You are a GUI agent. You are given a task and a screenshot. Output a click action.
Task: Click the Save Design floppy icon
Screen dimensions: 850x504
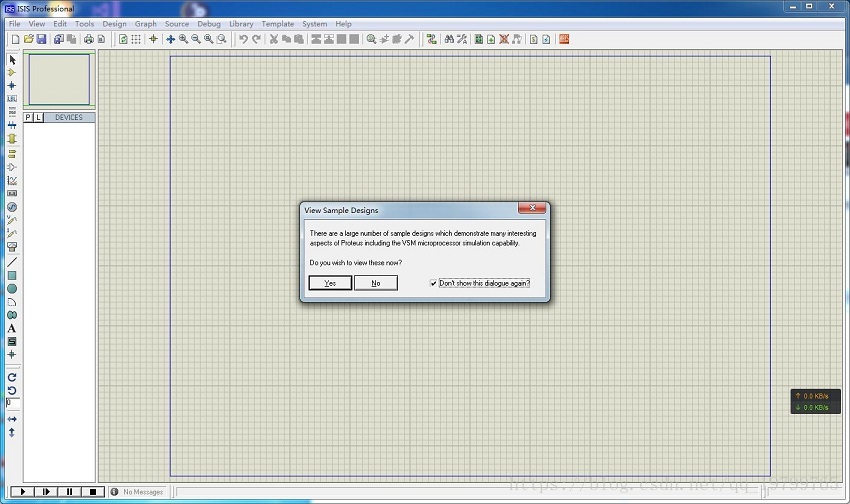pyautogui.click(x=41, y=39)
